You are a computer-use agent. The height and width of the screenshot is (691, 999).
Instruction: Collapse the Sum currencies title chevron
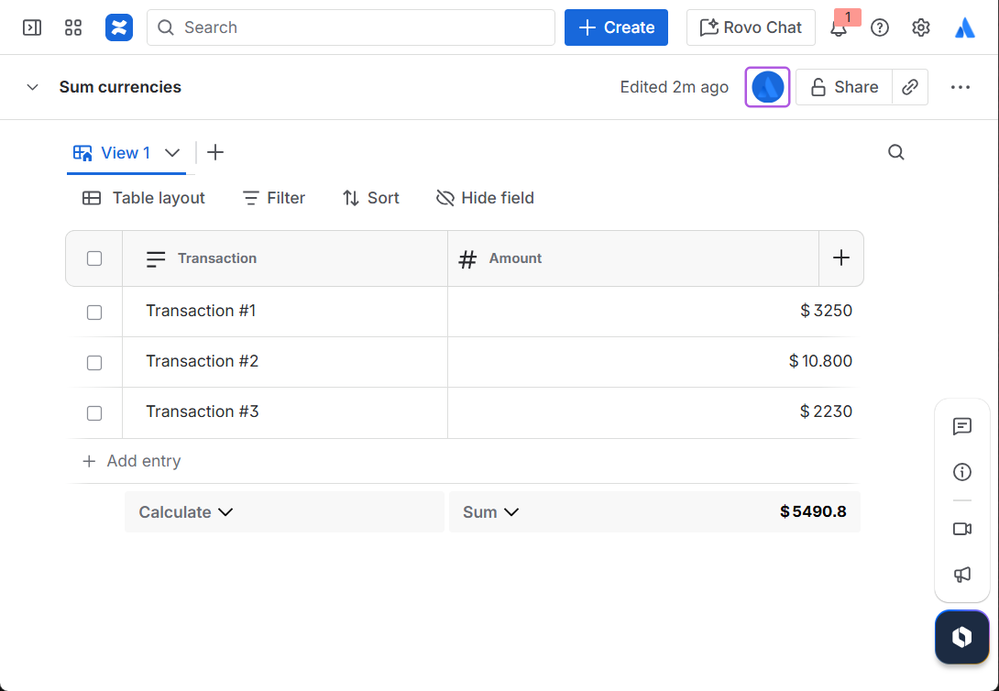[32, 87]
